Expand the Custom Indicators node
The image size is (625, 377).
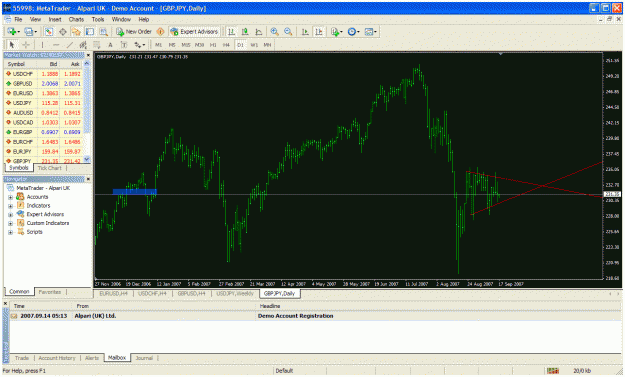point(10,224)
